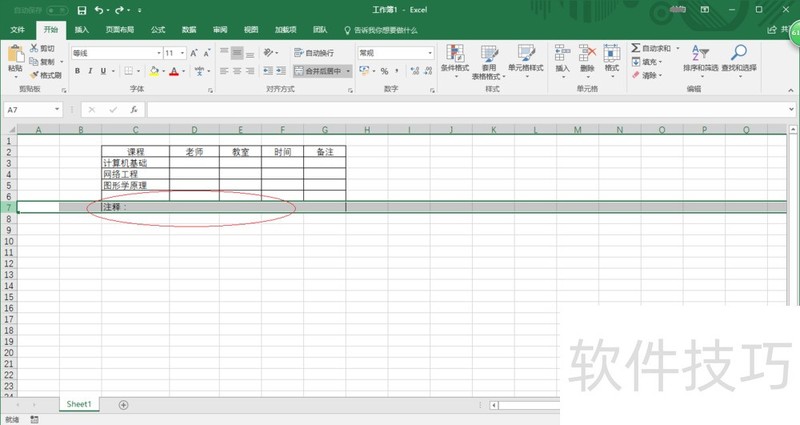Increase decimal places
The height and width of the screenshot is (425, 800).
(415, 71)
